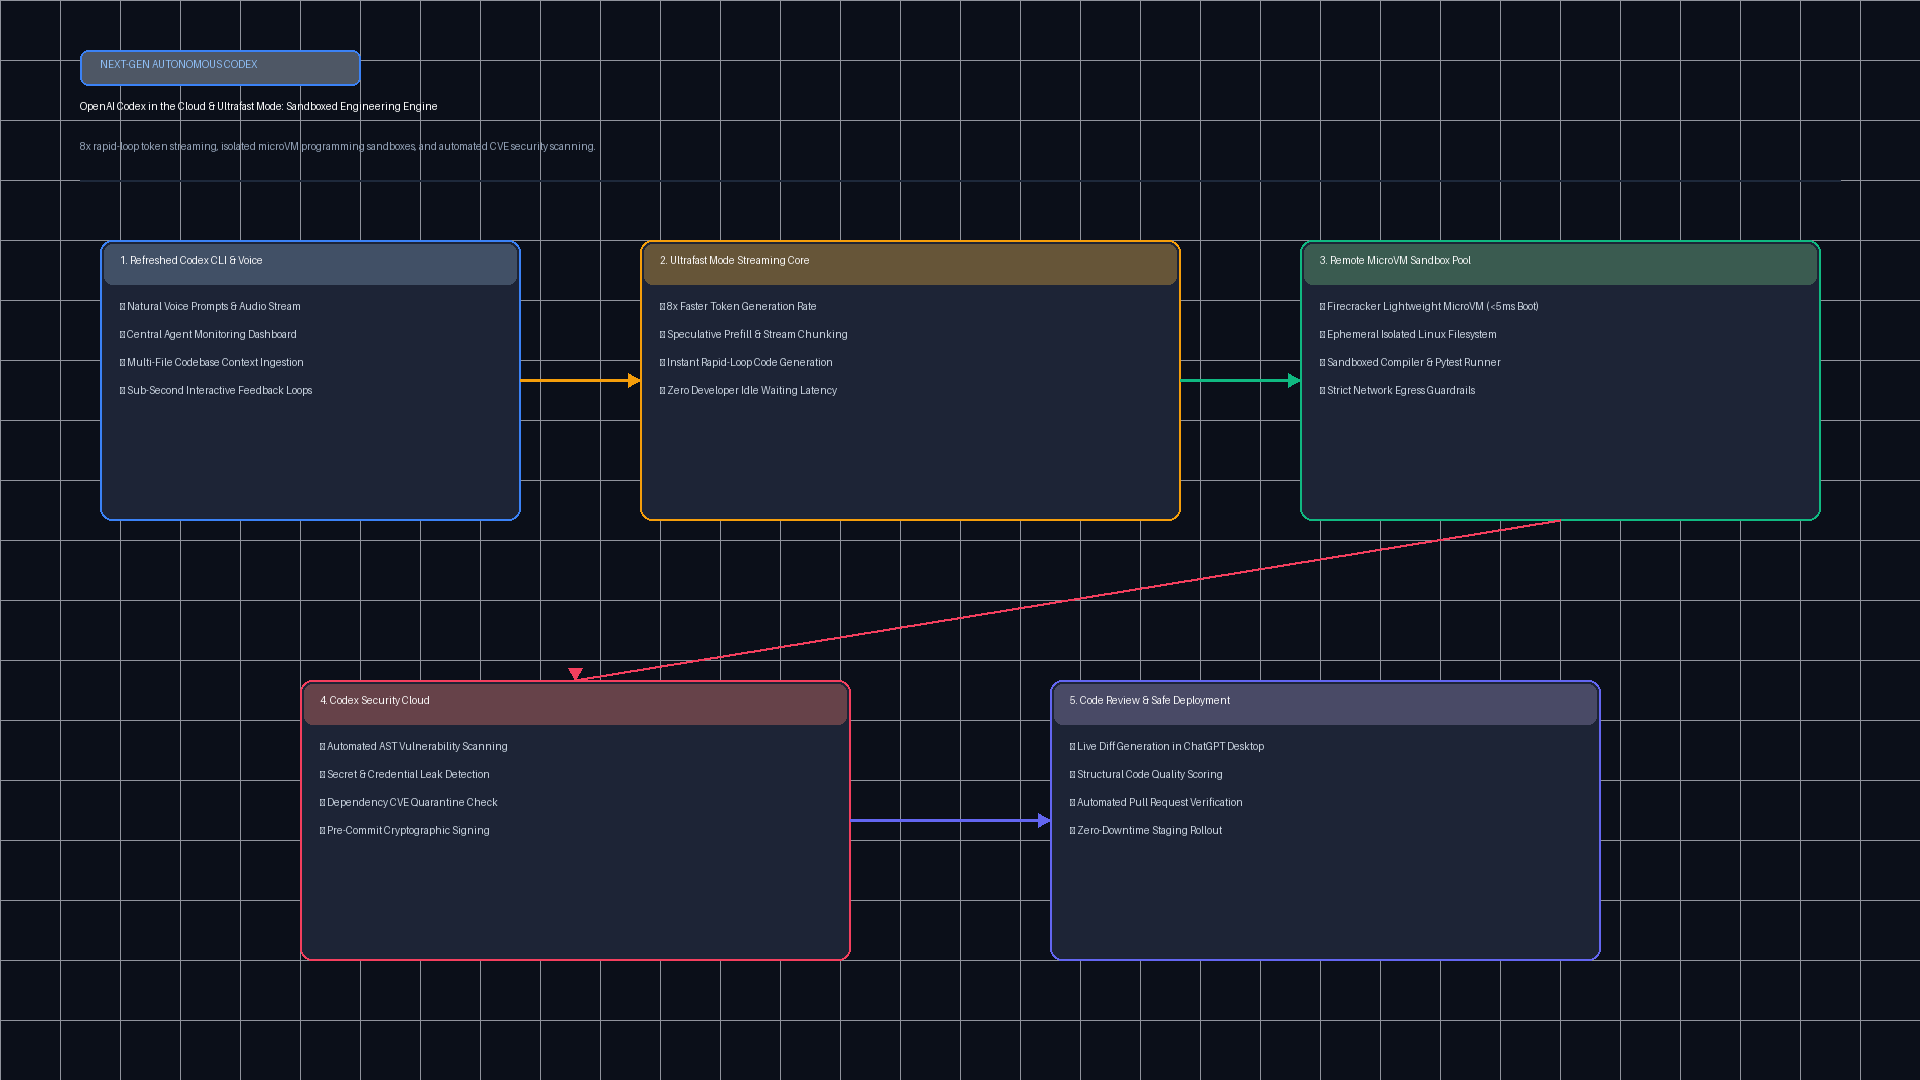Select the '1. Refreshed Codex CLI & Voice' header
The width and height of the screenshot is (1920, 1080).
(x=310, y=264)
